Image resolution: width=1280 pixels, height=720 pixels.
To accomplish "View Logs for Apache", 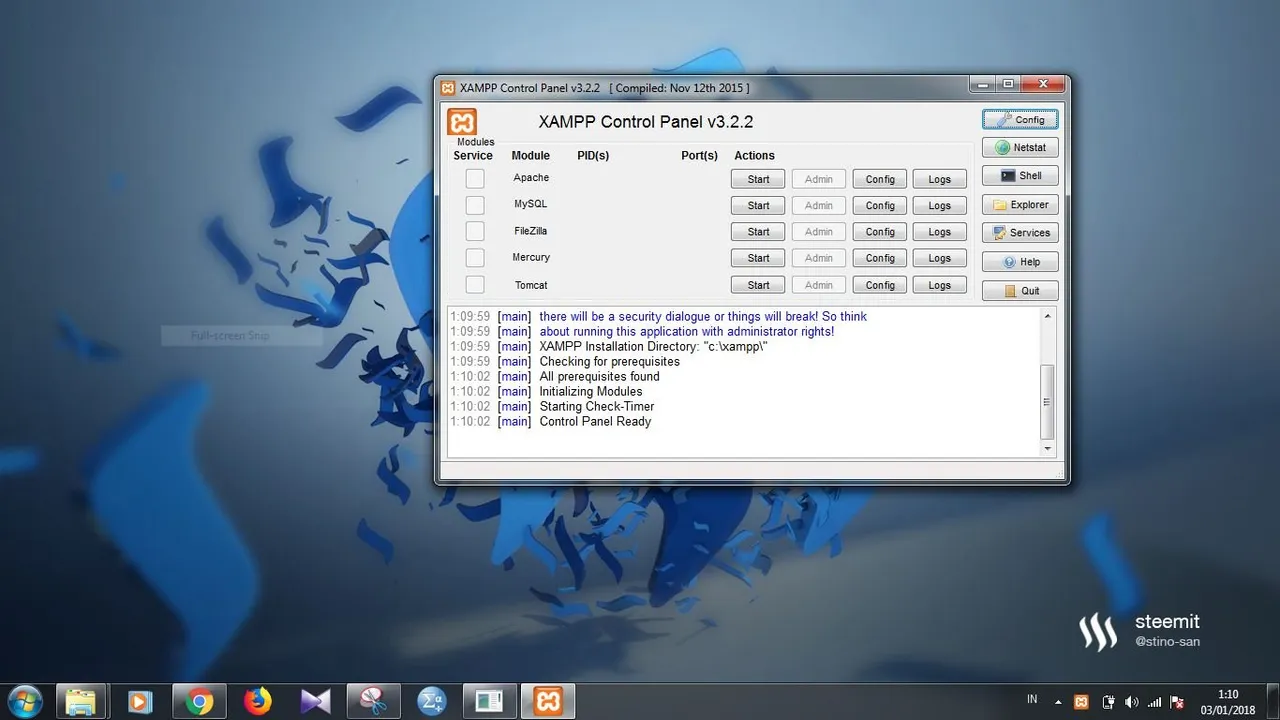I will pyautogui.click(x=940, y=179).
